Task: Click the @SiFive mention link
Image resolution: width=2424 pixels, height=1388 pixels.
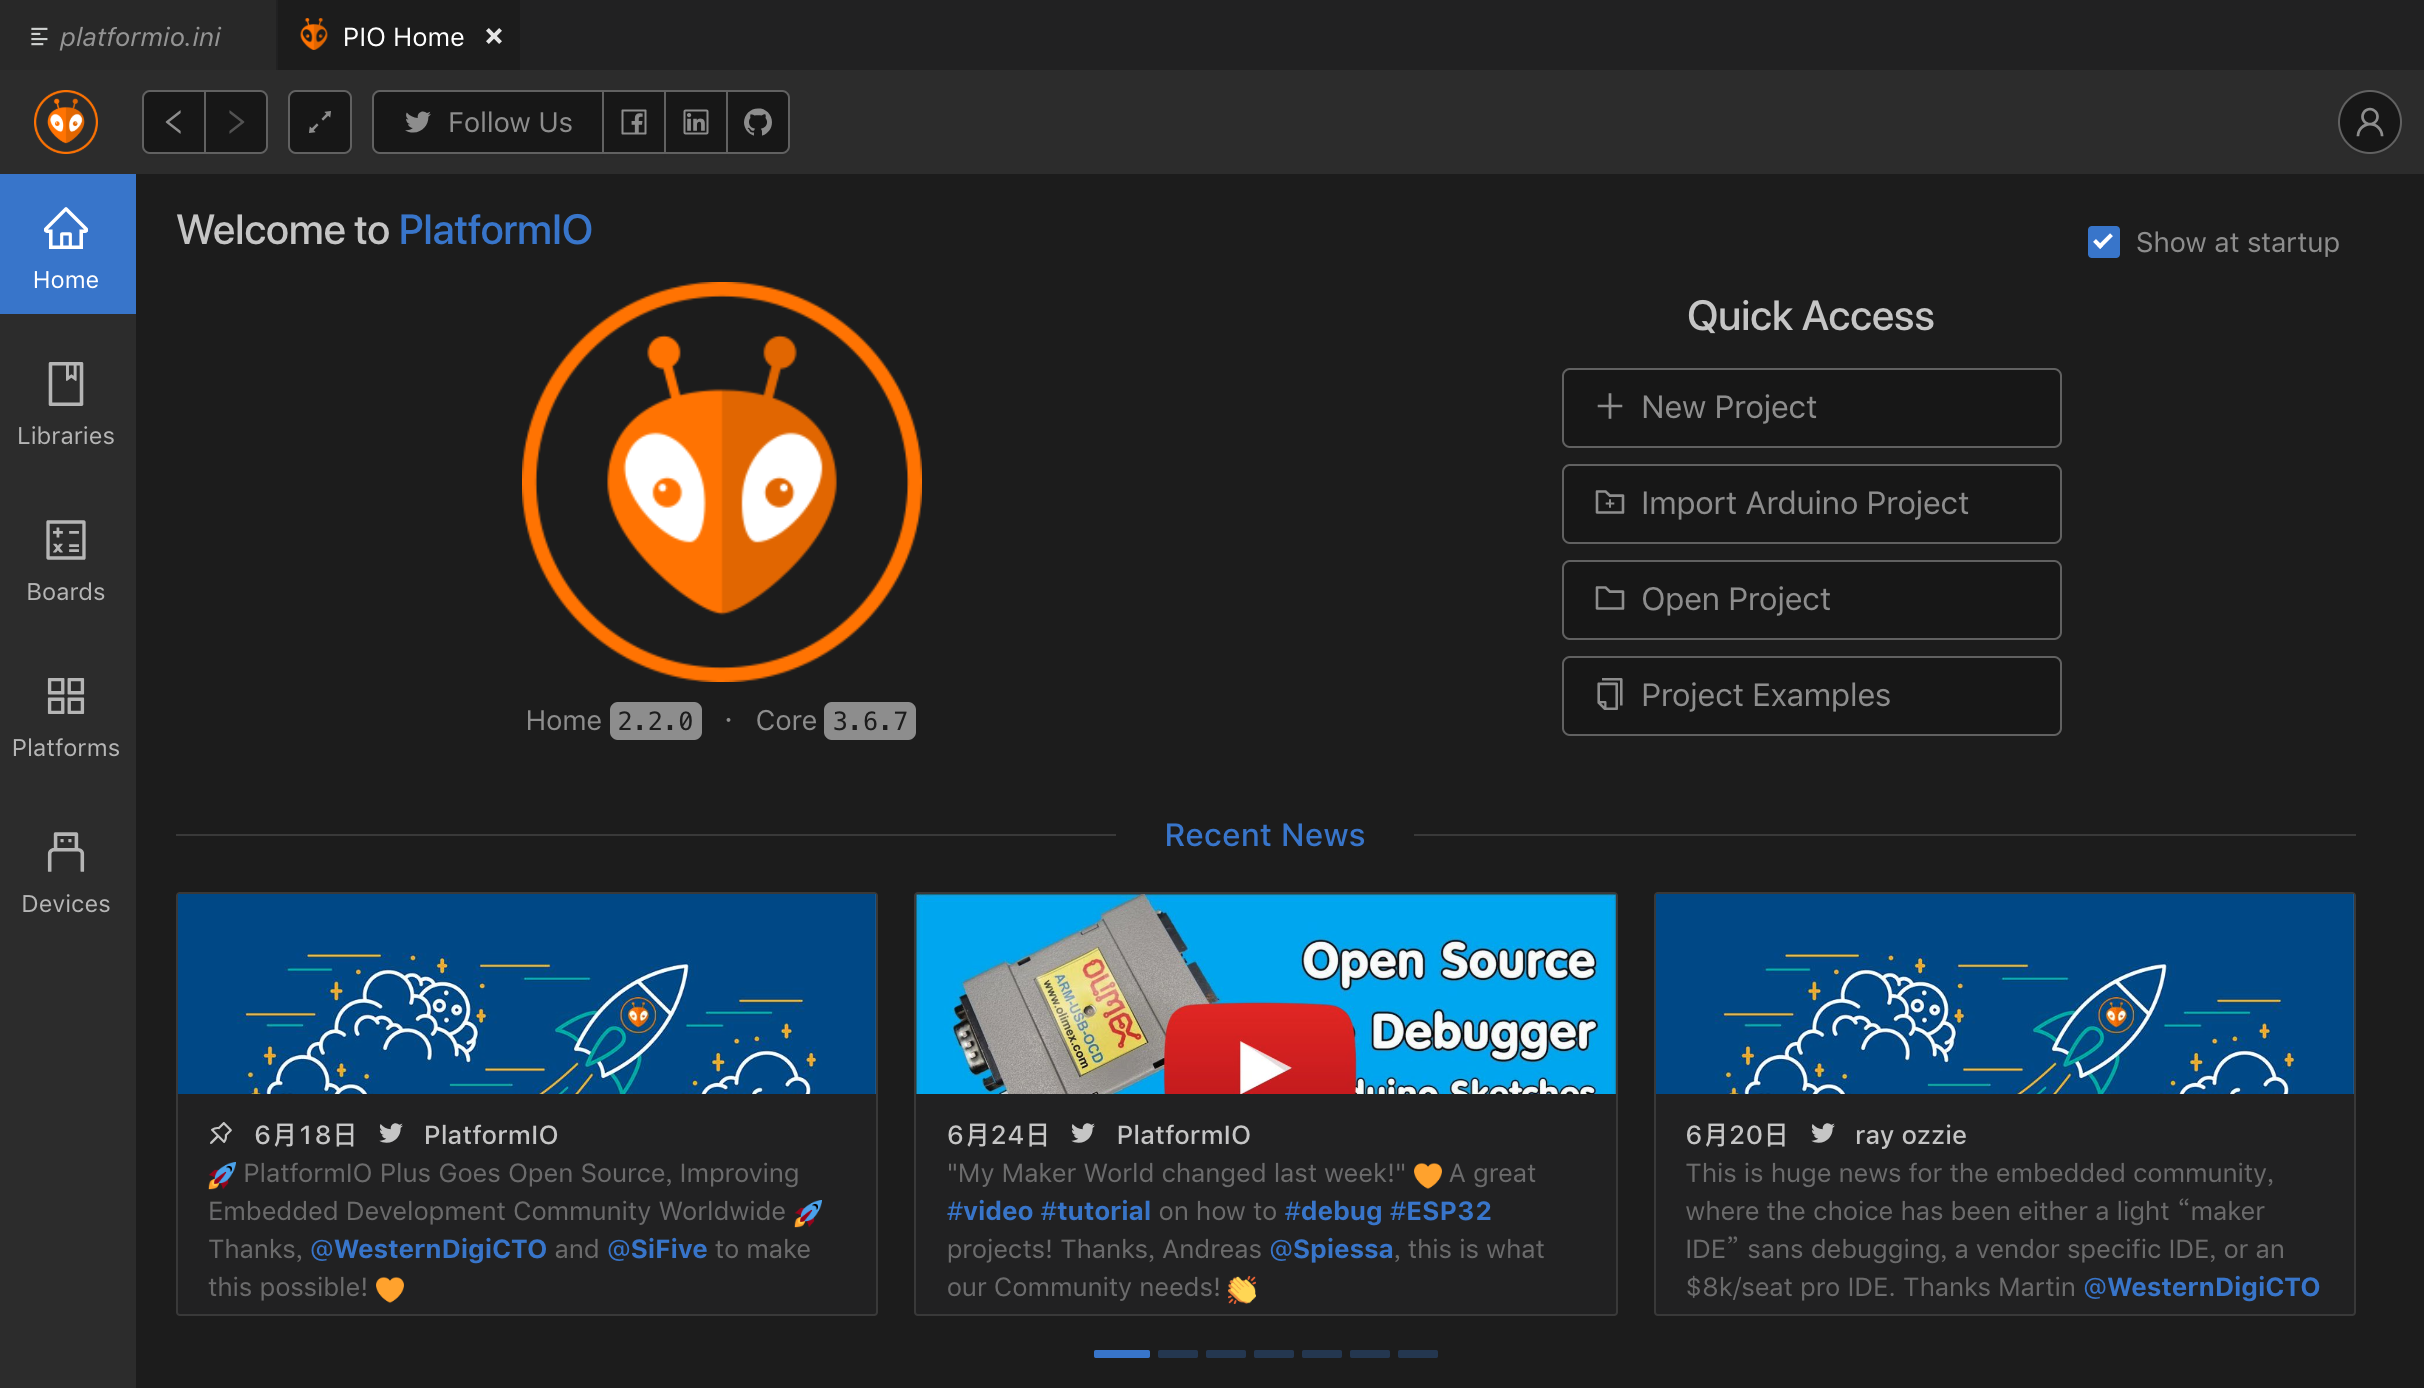Action: click(656, 1249)
